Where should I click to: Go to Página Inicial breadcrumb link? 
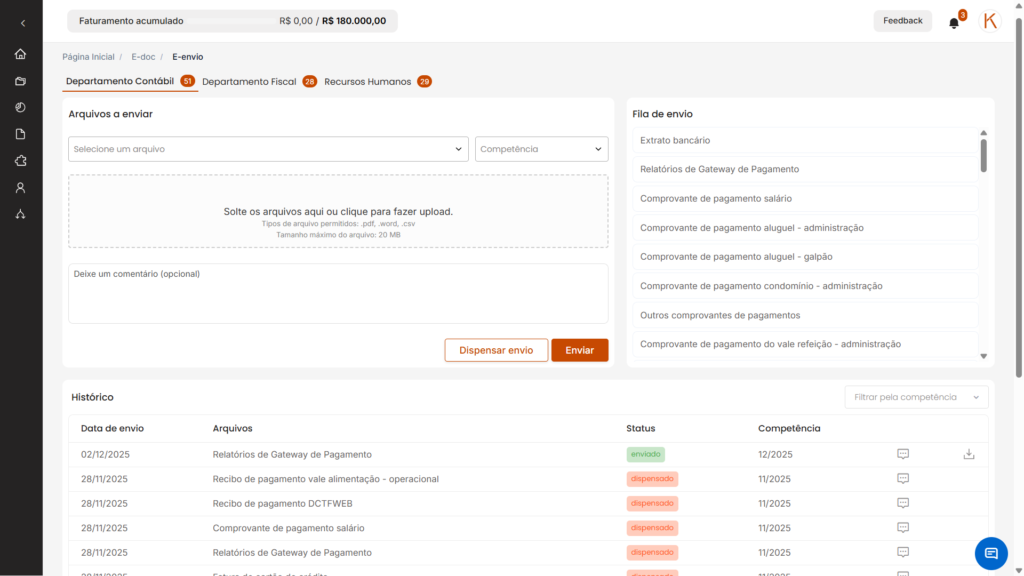click(88, 57)
